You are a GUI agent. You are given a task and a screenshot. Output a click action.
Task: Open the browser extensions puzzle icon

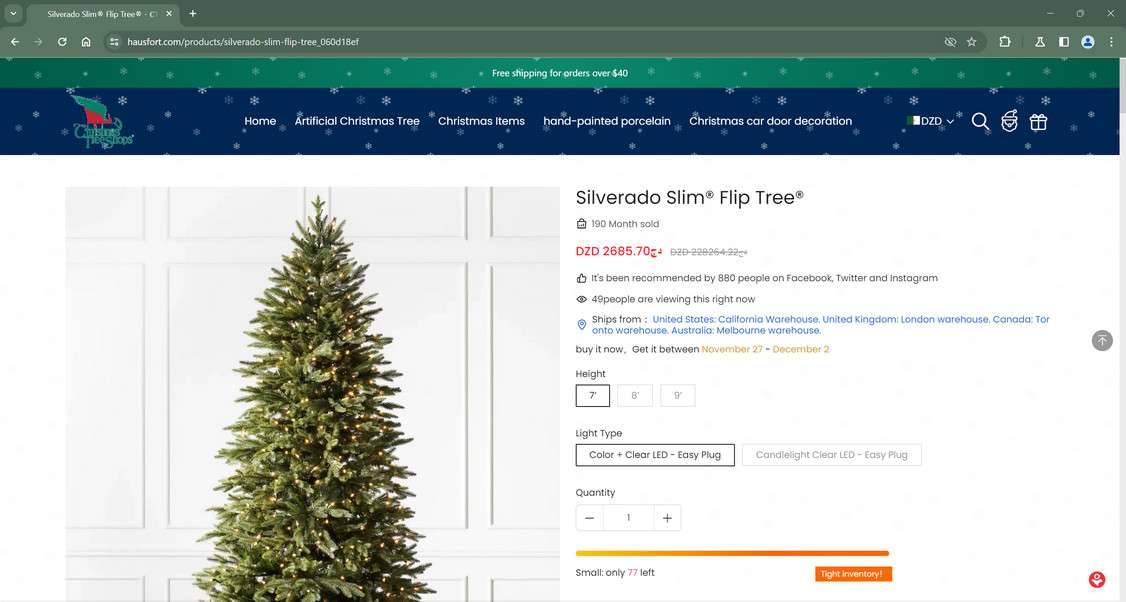pos(1005,42)
